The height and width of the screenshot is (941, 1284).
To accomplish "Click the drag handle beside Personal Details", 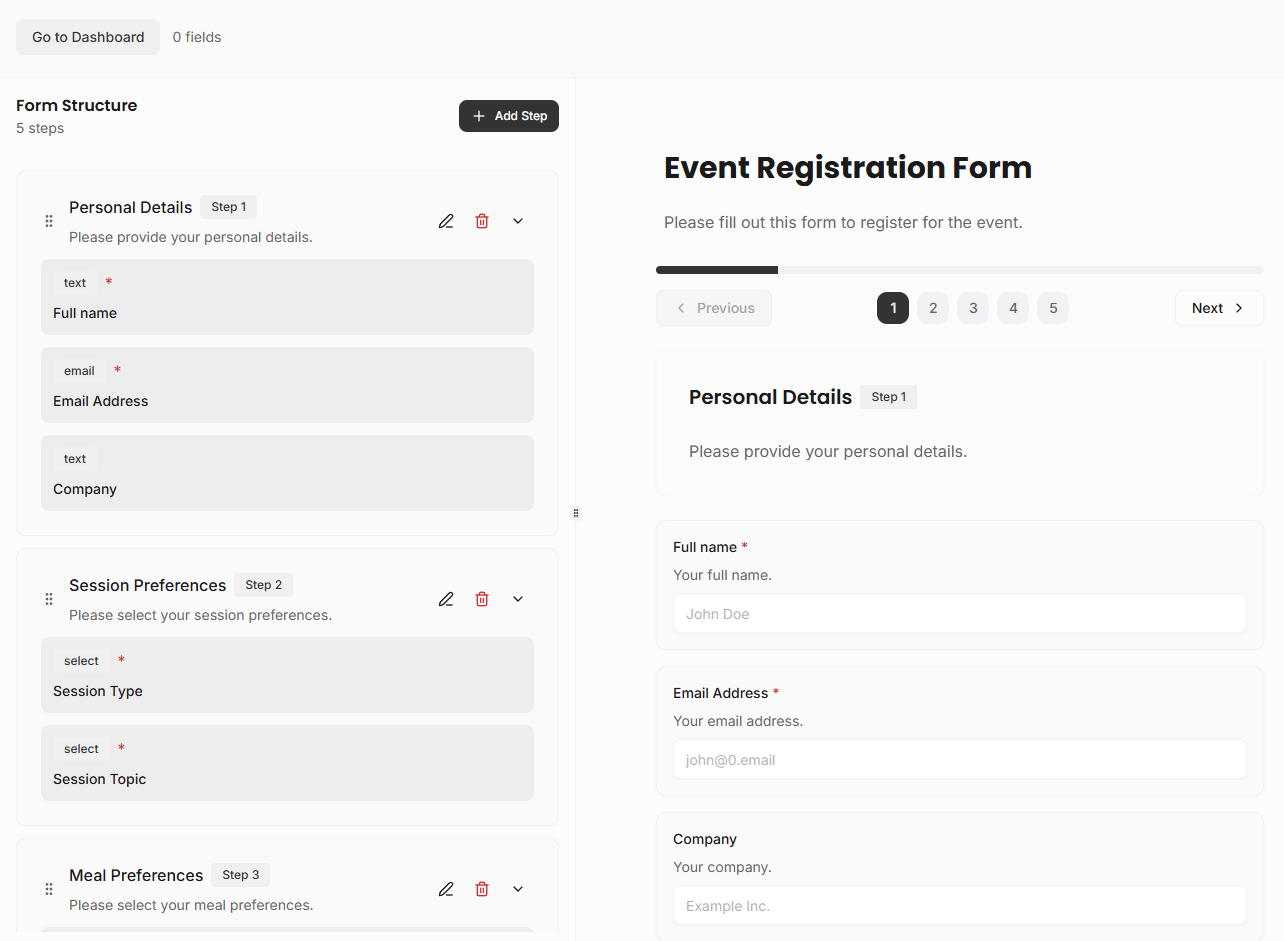I will [48, 221].
